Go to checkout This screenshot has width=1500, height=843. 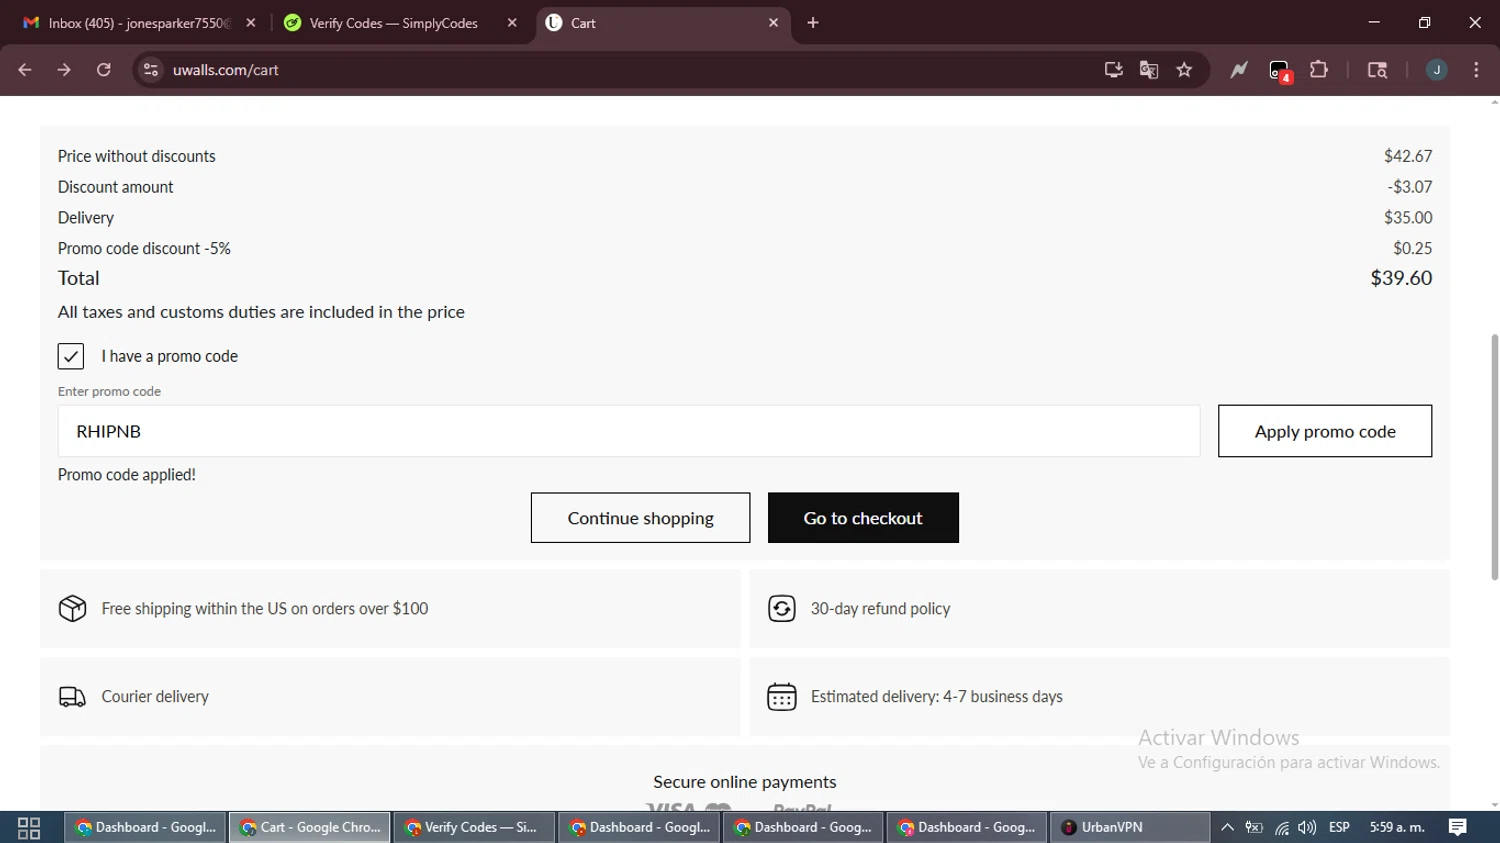[x=863, y=518]
